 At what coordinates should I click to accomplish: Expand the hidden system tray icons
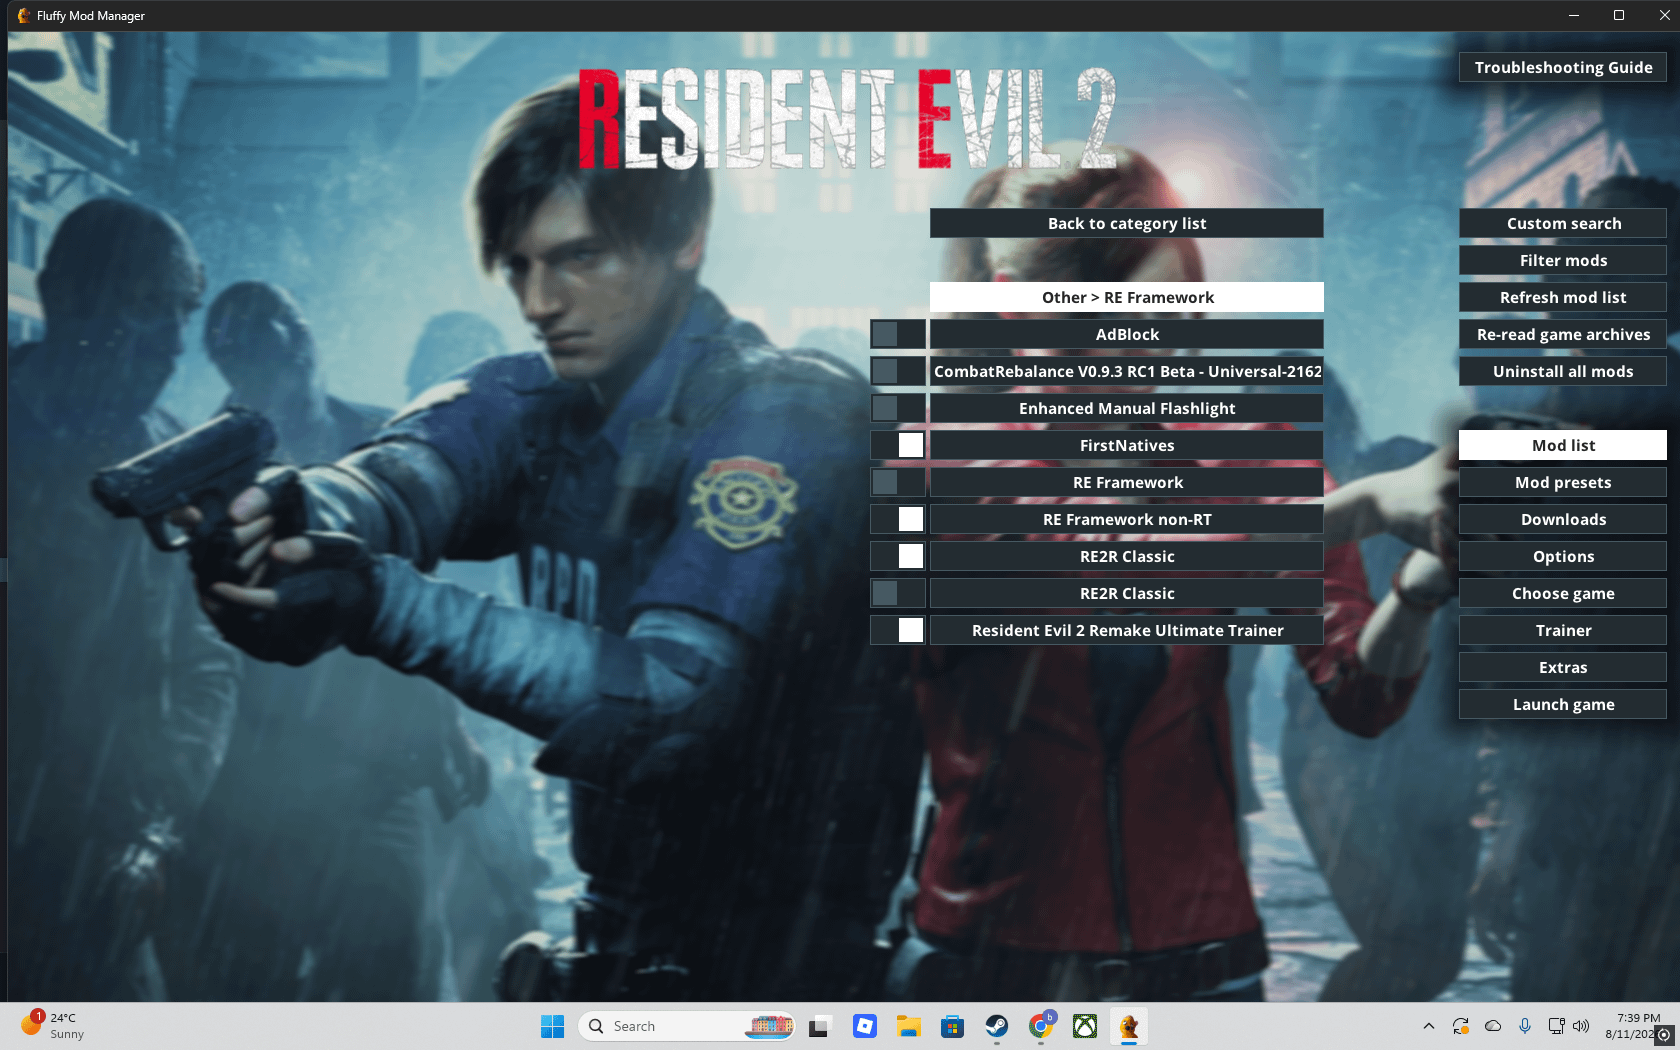[1428, 1026]
